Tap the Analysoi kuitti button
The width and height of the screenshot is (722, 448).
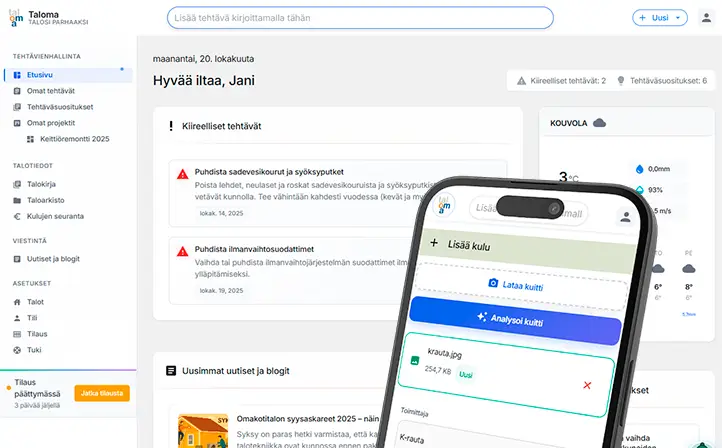[518, 321]
